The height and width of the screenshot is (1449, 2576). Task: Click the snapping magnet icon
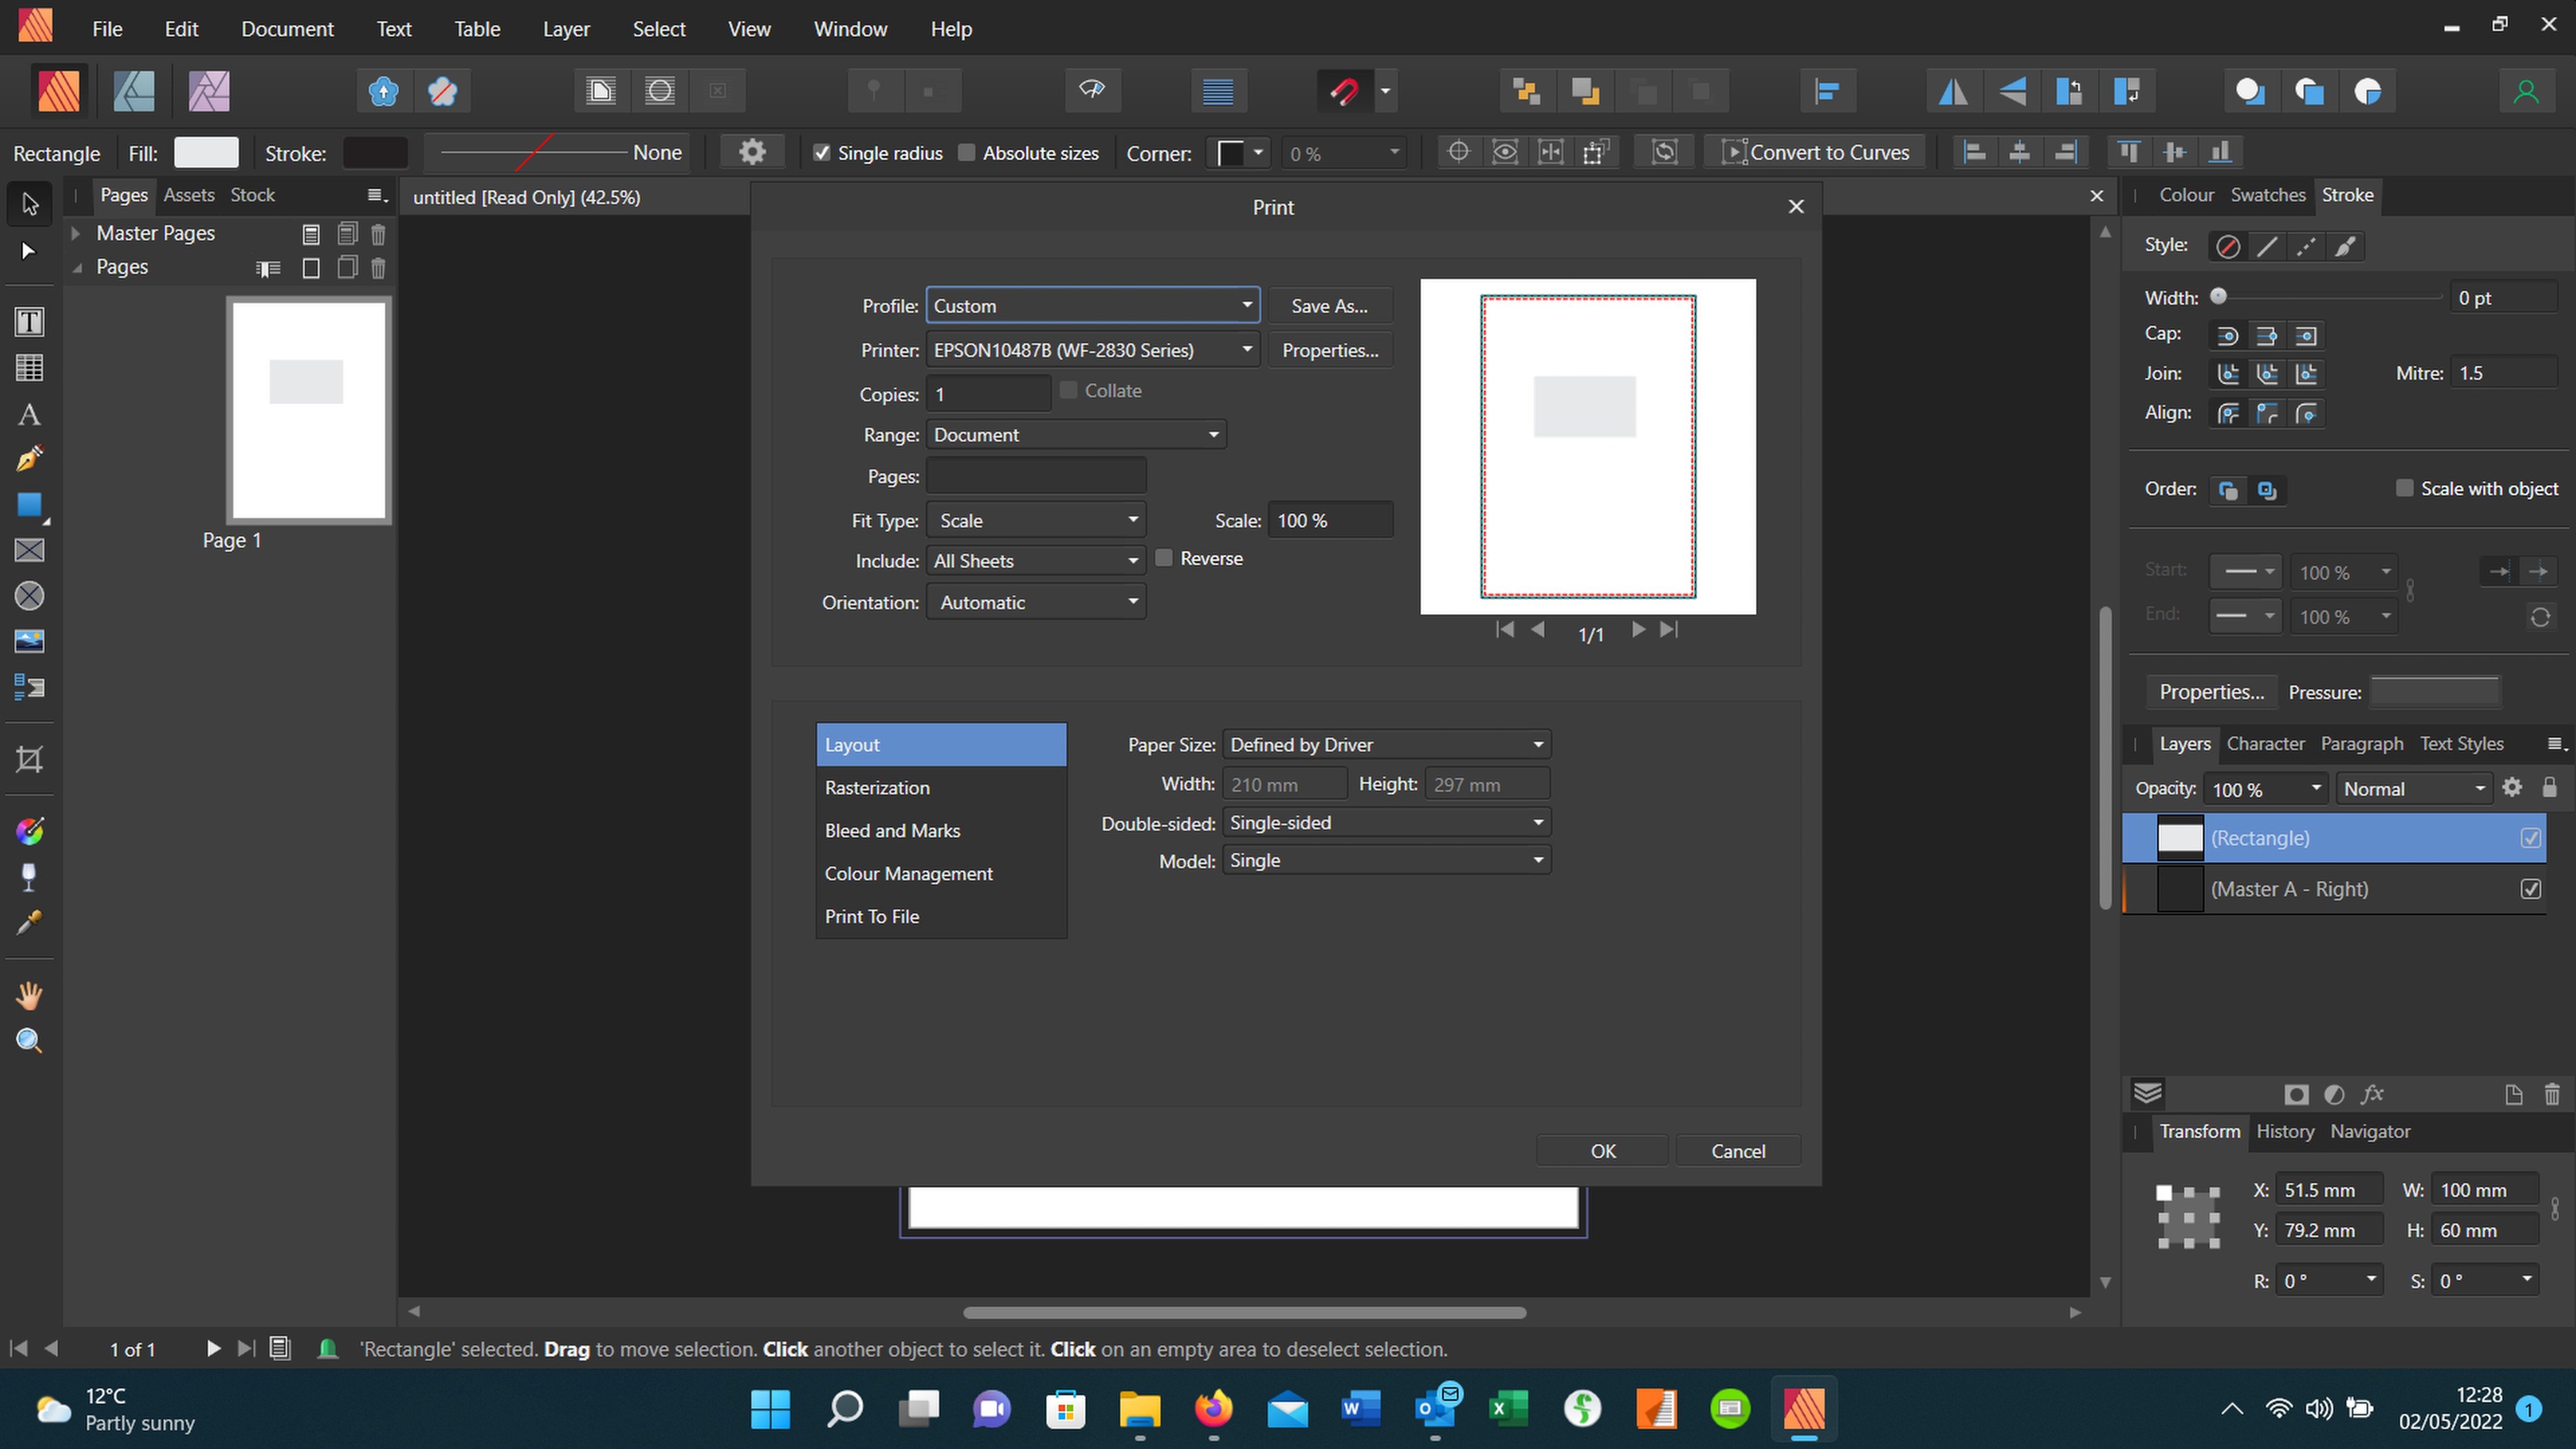click(x=1344, y=92)
